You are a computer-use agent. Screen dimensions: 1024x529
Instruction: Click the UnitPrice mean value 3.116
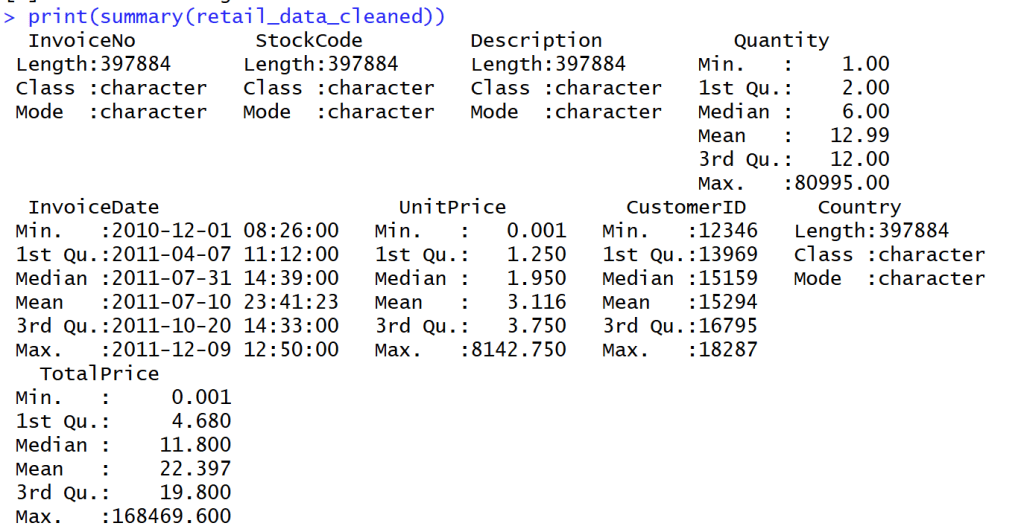[536, 302]
